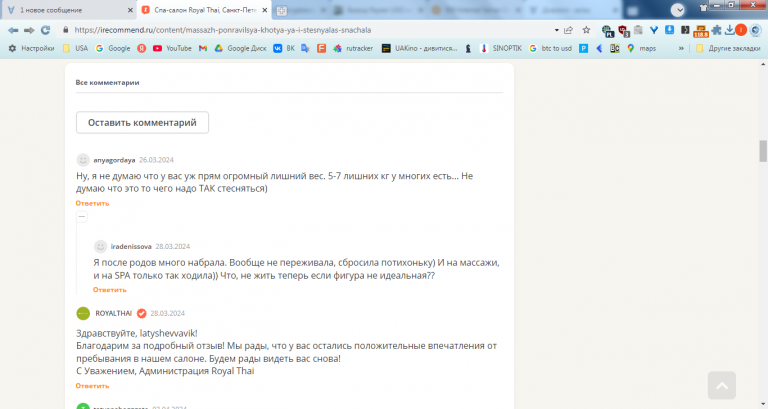Image resolution: width=768 pixels, height=409 pixels.
Task: Collapse the reply thread under anyagordaya
Action: 82,216
